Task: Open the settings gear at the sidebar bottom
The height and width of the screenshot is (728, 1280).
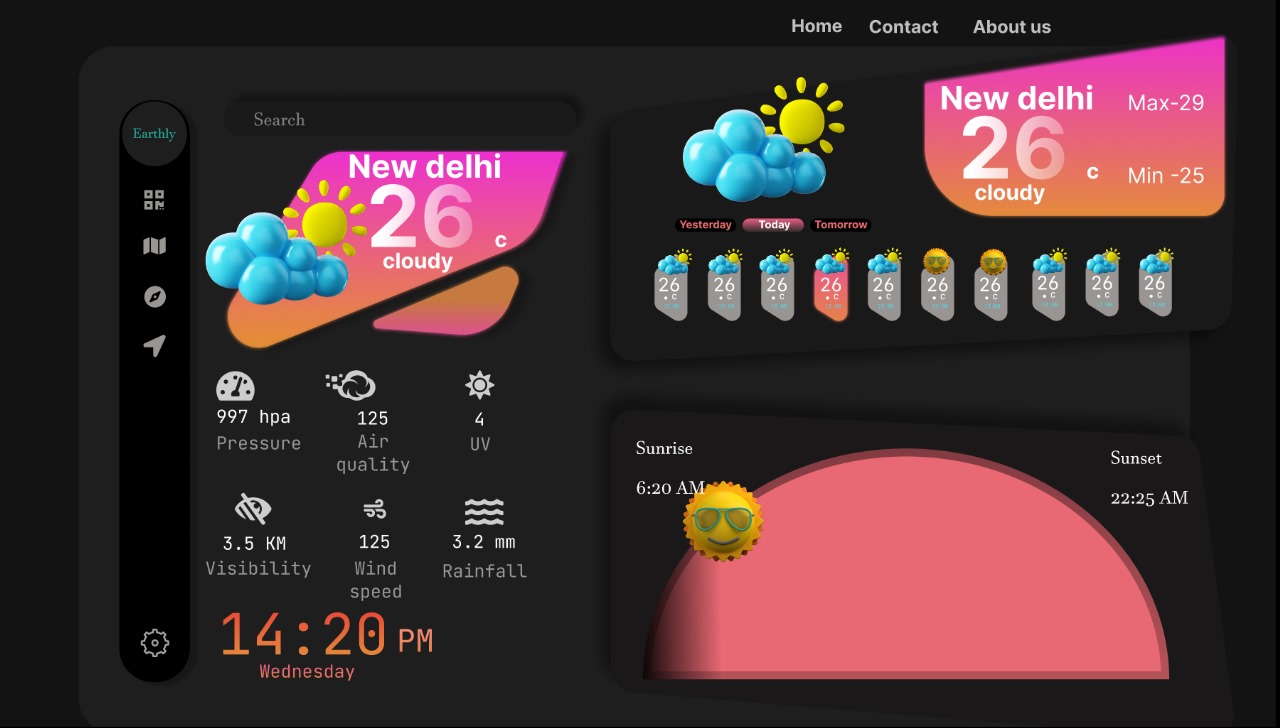Action: tap(154, 643)
